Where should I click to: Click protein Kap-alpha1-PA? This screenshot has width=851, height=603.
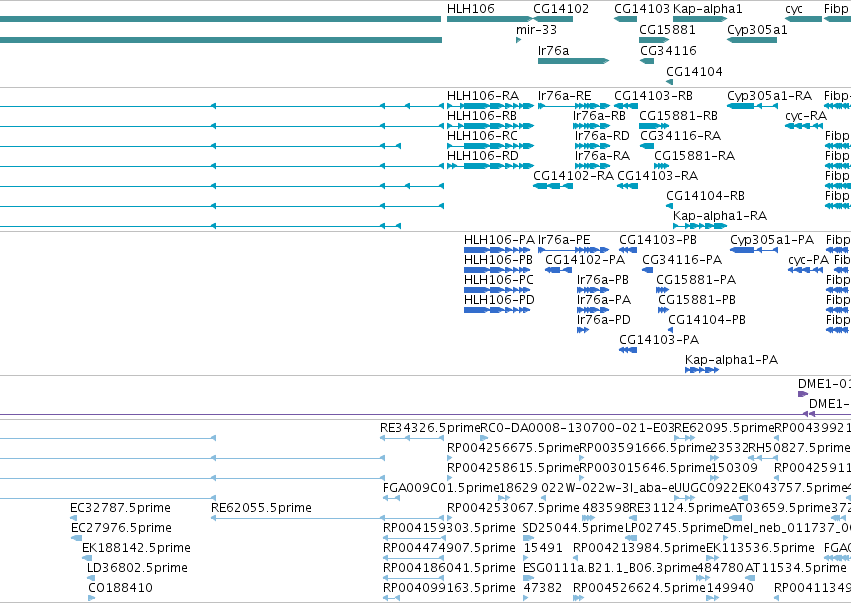(731, 360)
